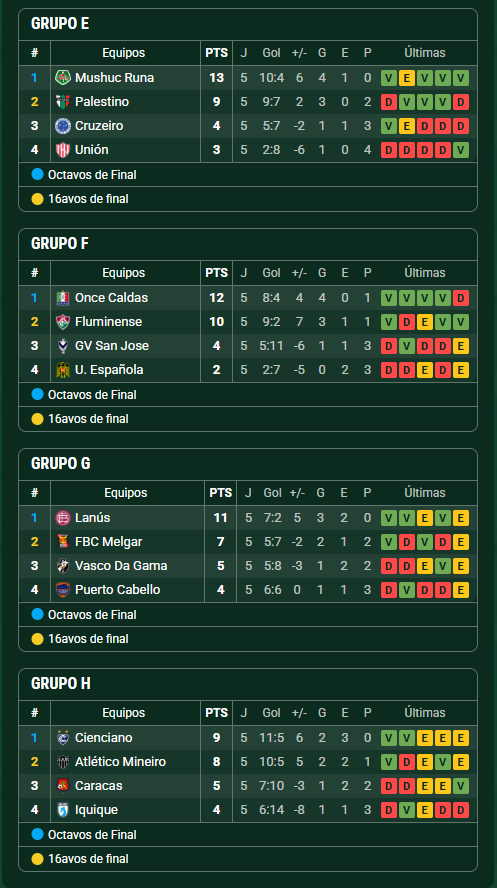497x888 pixels.
Task: Select the Cruzeiro club logo
Action: click(x=62, y=126)
